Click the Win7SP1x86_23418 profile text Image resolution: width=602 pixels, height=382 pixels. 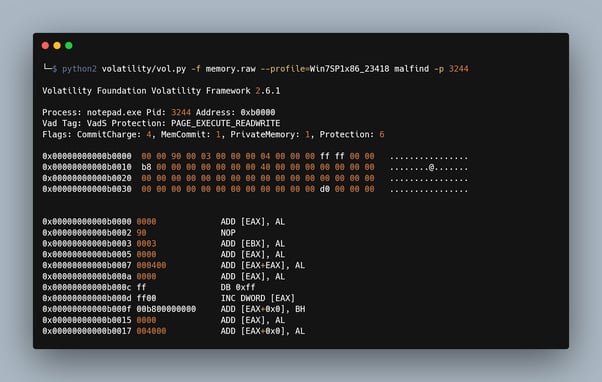coord(349,69)
